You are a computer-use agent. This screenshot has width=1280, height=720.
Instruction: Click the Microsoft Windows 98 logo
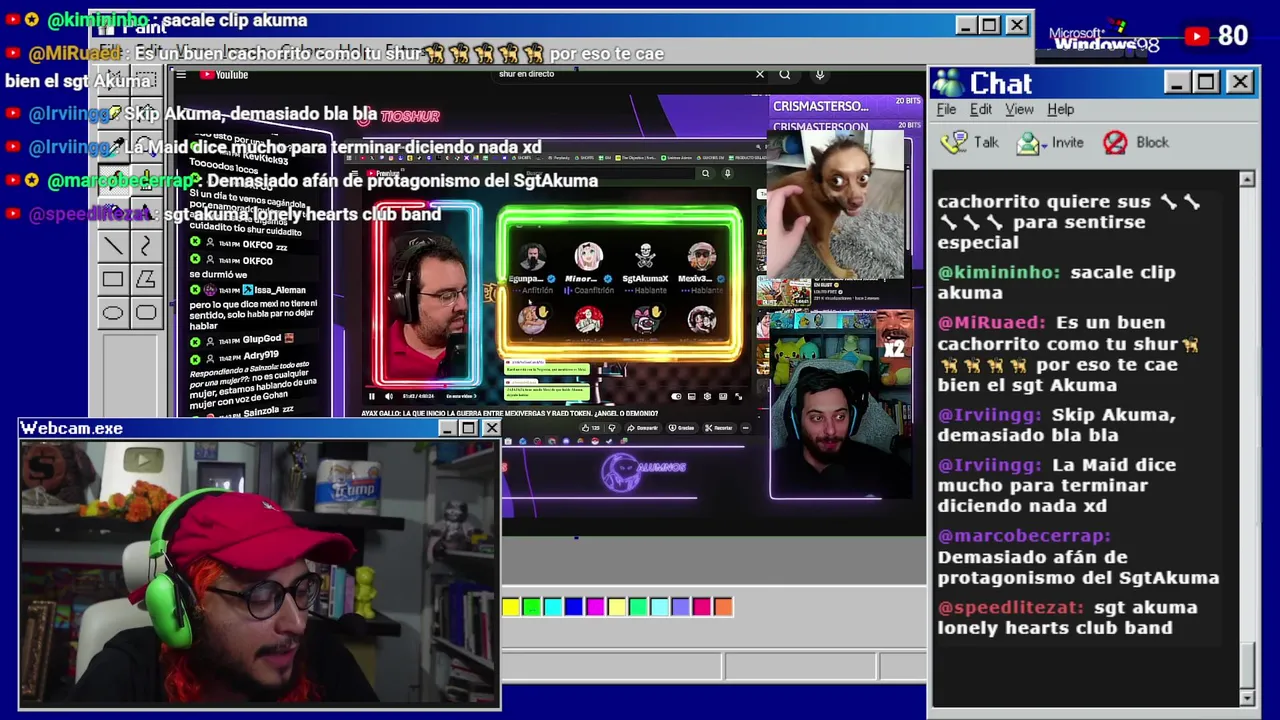(1103, 38)
